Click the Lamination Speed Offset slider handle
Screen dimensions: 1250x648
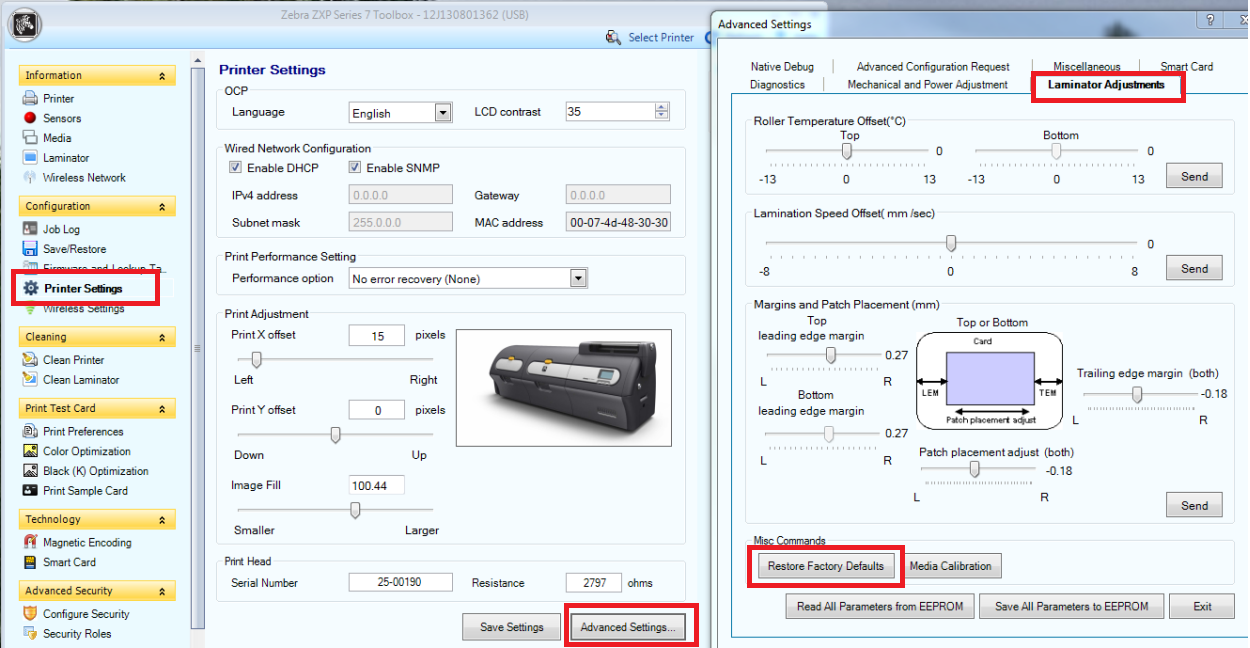point(951,243)
